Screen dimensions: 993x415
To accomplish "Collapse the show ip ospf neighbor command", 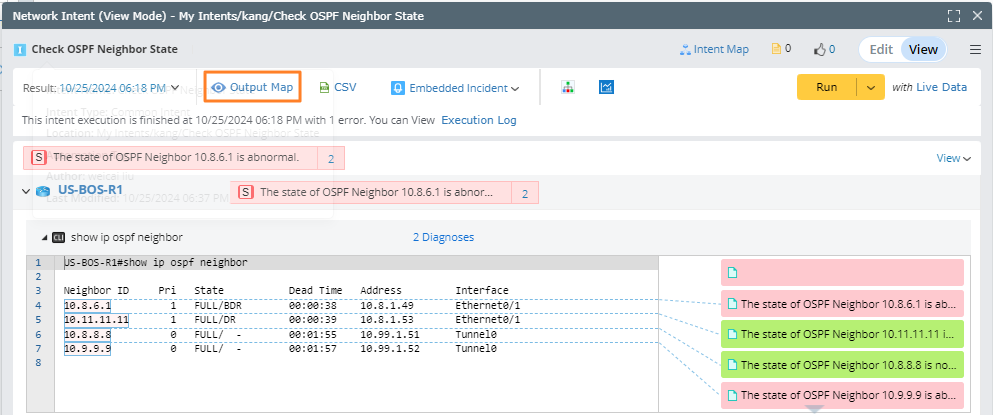I will pos(44,238).
